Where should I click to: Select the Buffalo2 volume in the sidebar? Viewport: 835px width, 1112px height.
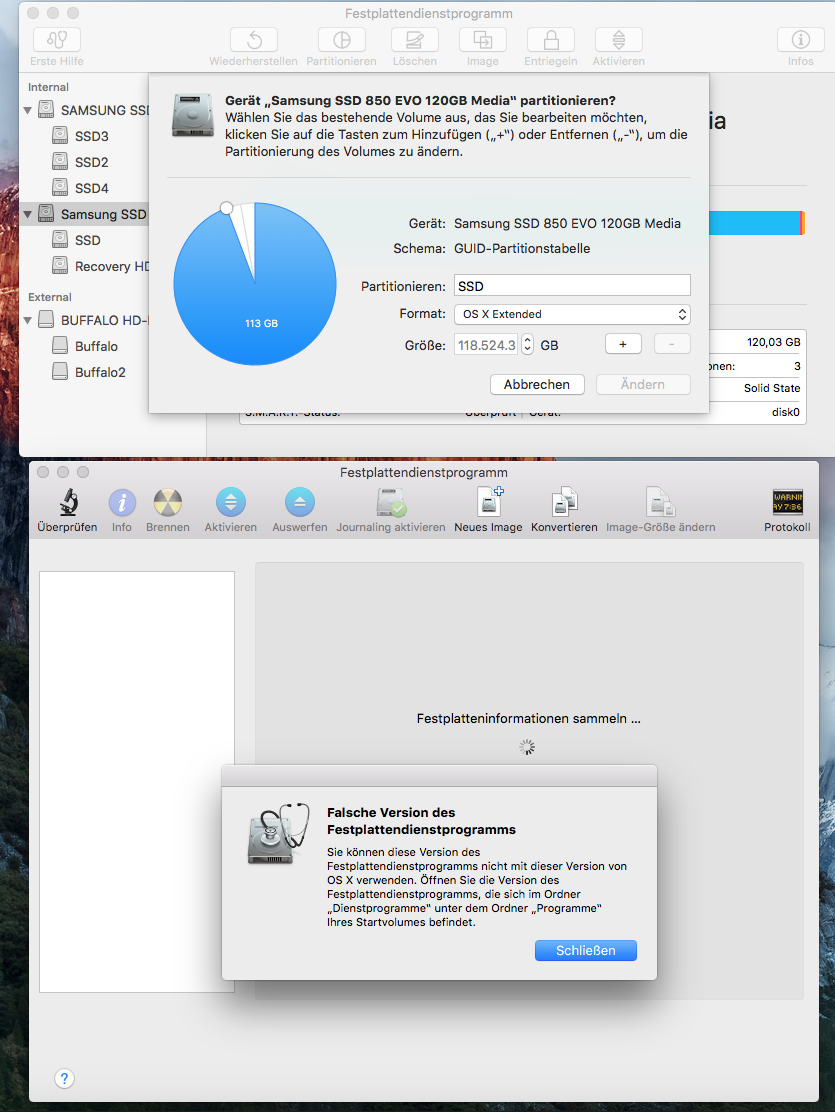click(x=100, y=372)
